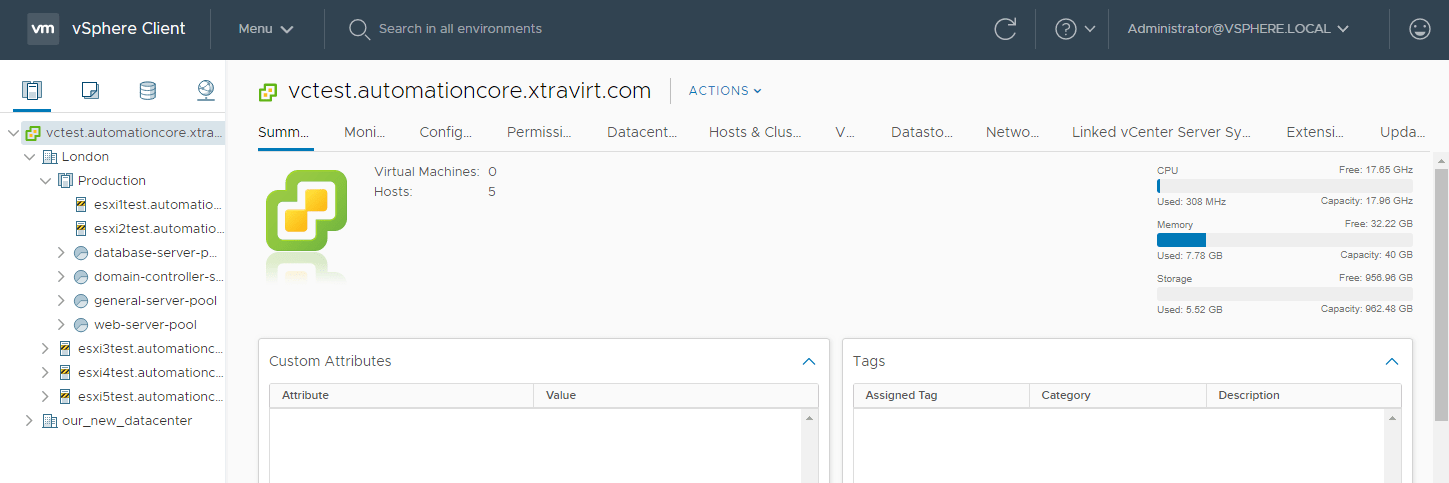Expand the web-server-pool node
This screenshot has width=1449, height=483.
tap(61, 325)
